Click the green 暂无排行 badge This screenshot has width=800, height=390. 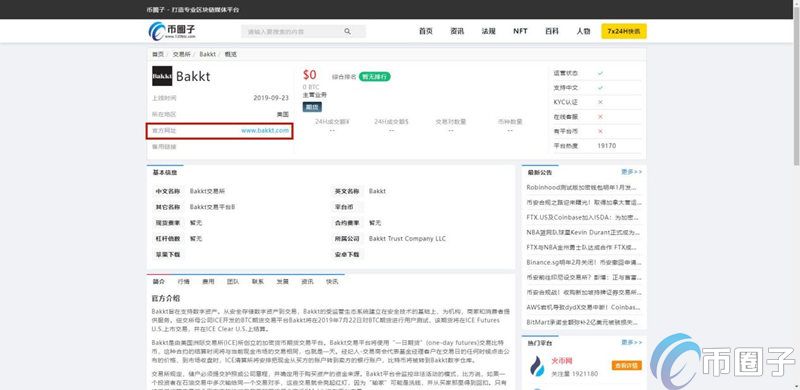click(374, 77)
